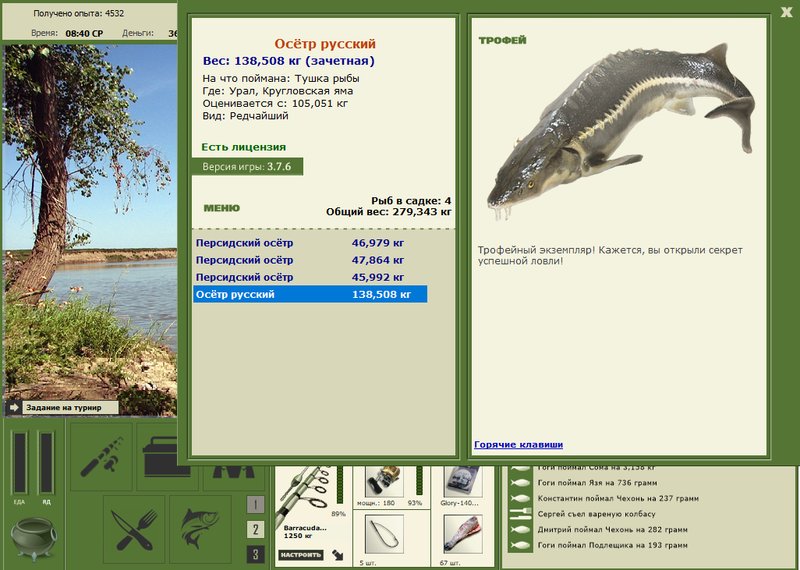Open the fishing rod tackle icon

(x=101, y=456)
